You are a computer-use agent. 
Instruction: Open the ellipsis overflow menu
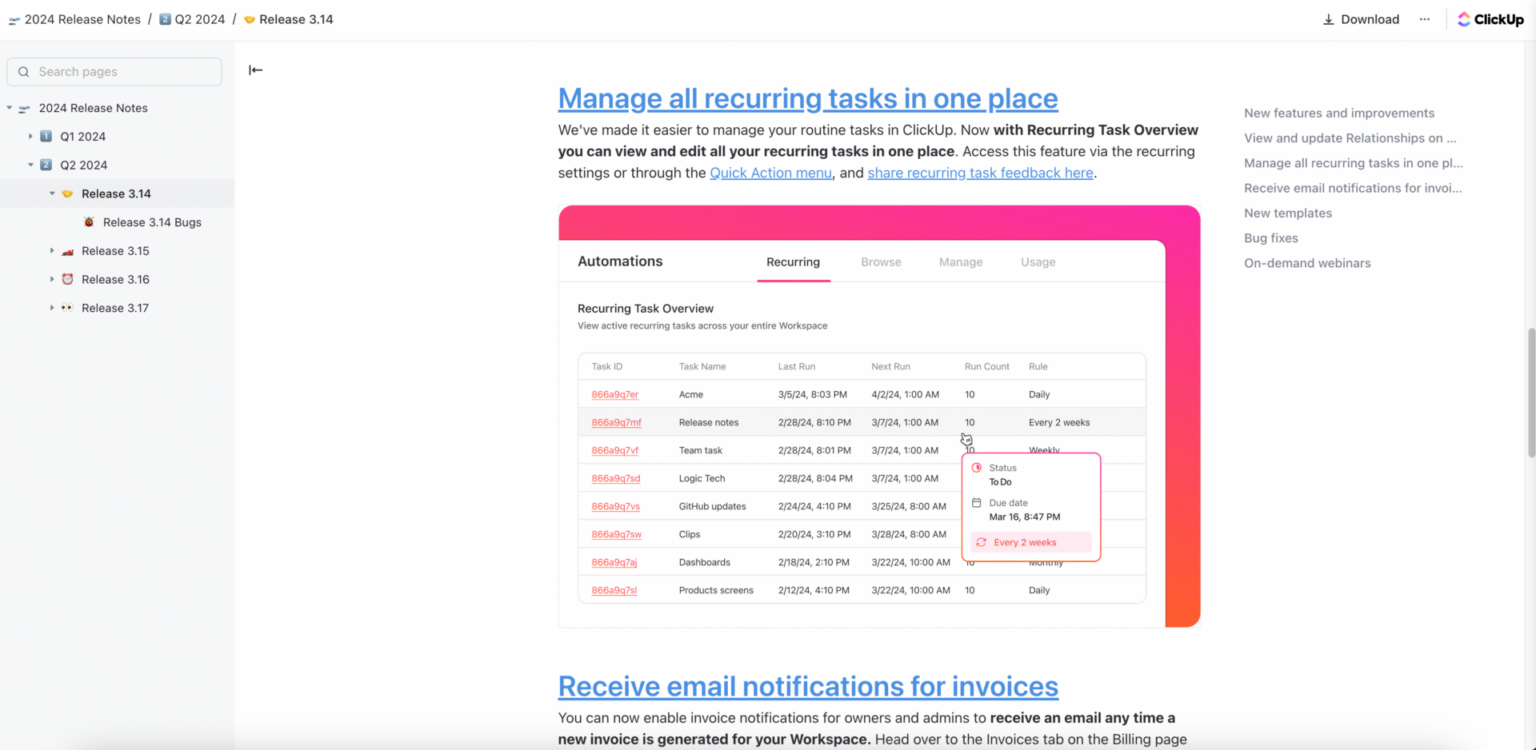pyautogui.click(x=1424, y=19)
